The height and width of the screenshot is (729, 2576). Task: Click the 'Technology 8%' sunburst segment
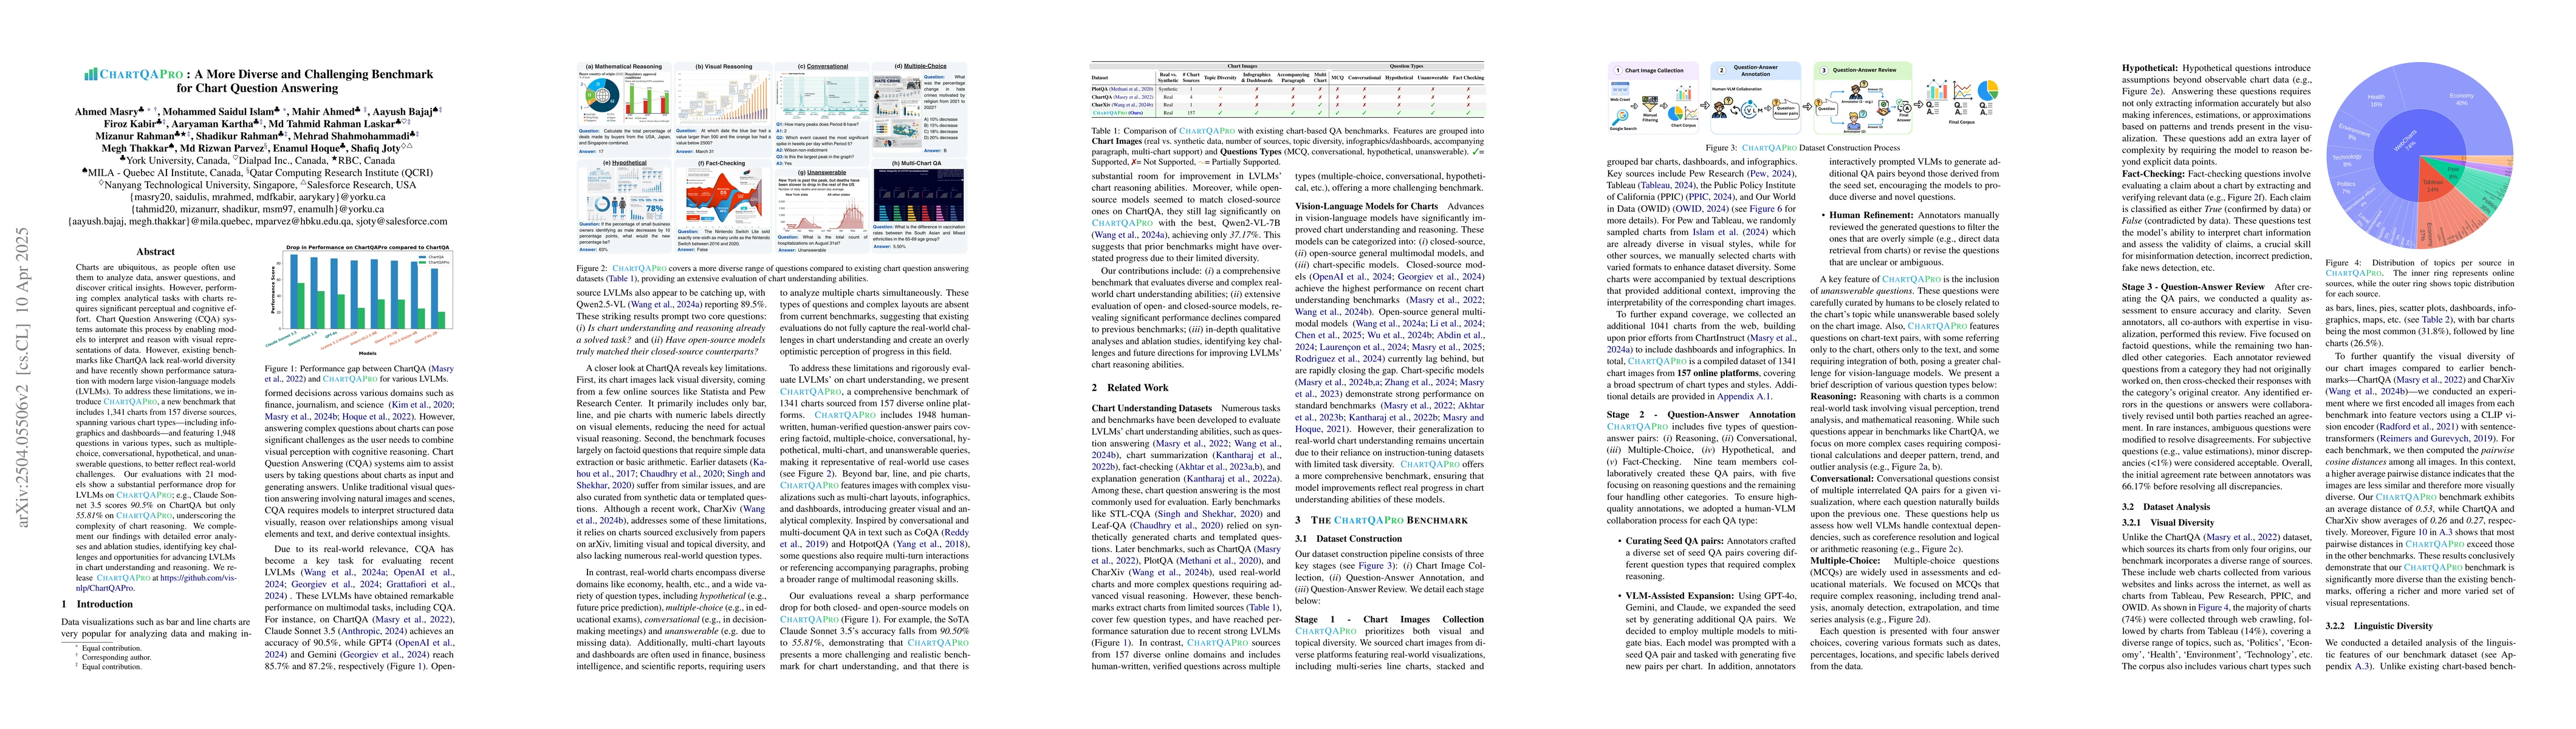(x=2347, y=161)
